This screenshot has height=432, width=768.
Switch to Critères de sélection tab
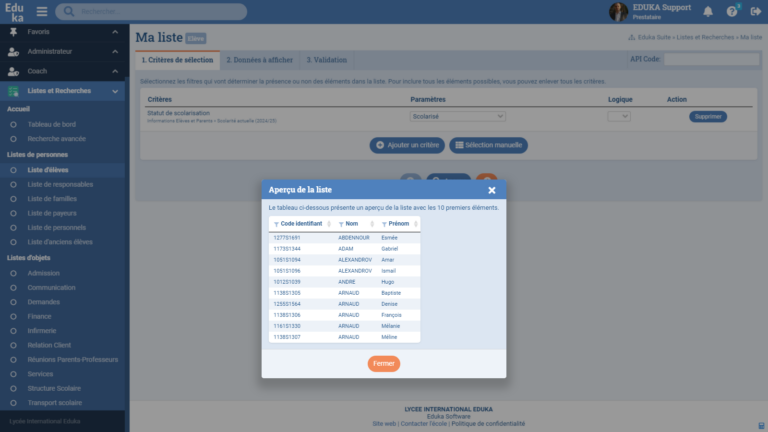click(177, 60)
